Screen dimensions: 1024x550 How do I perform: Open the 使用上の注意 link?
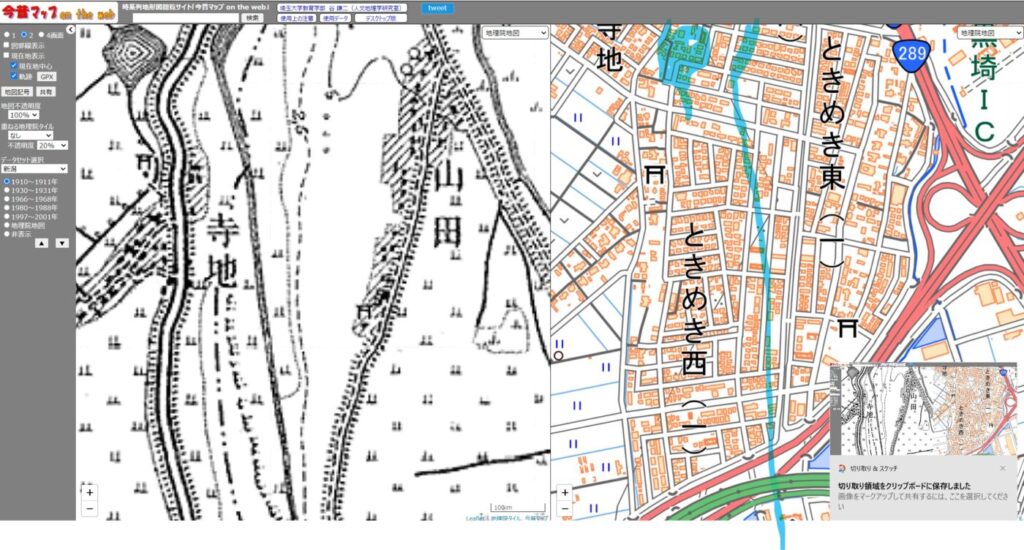(x=296, y=18)
